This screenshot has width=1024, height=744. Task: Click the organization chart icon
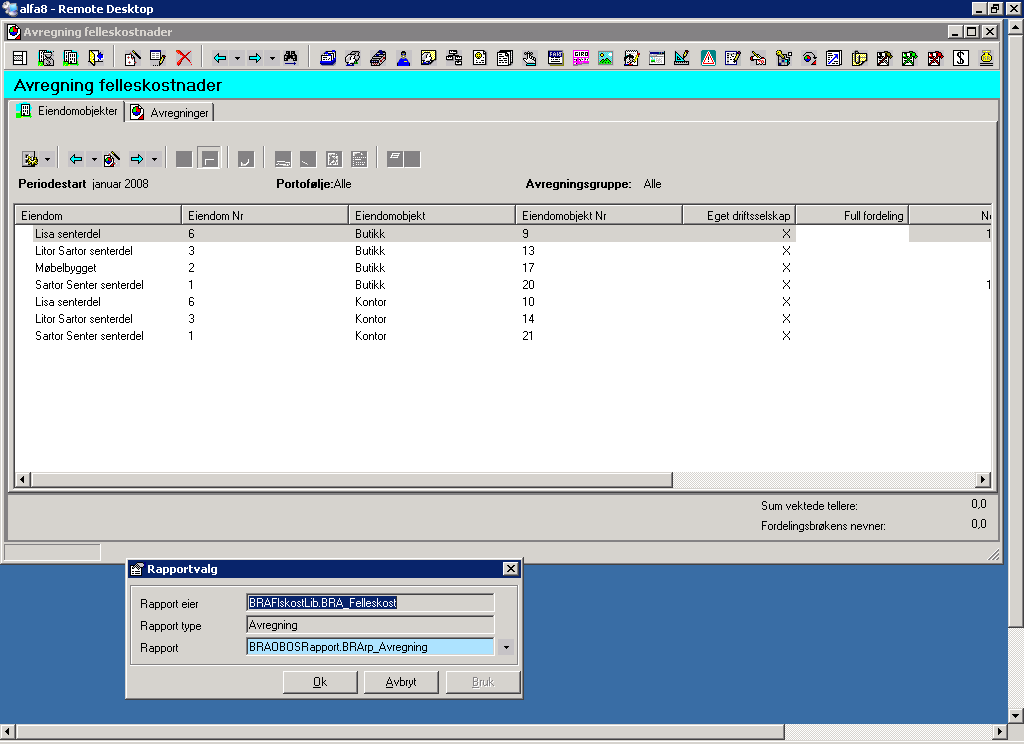click(x=454, y=58)
